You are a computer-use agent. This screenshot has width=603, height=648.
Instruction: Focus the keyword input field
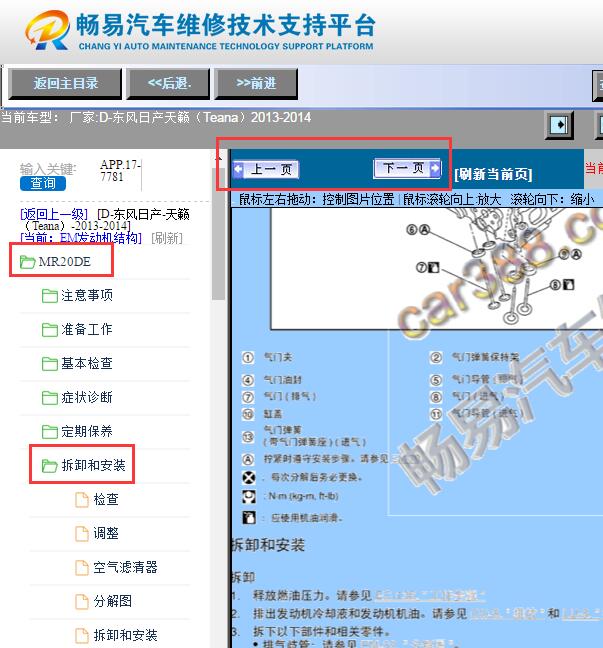[x=120, y=175]
